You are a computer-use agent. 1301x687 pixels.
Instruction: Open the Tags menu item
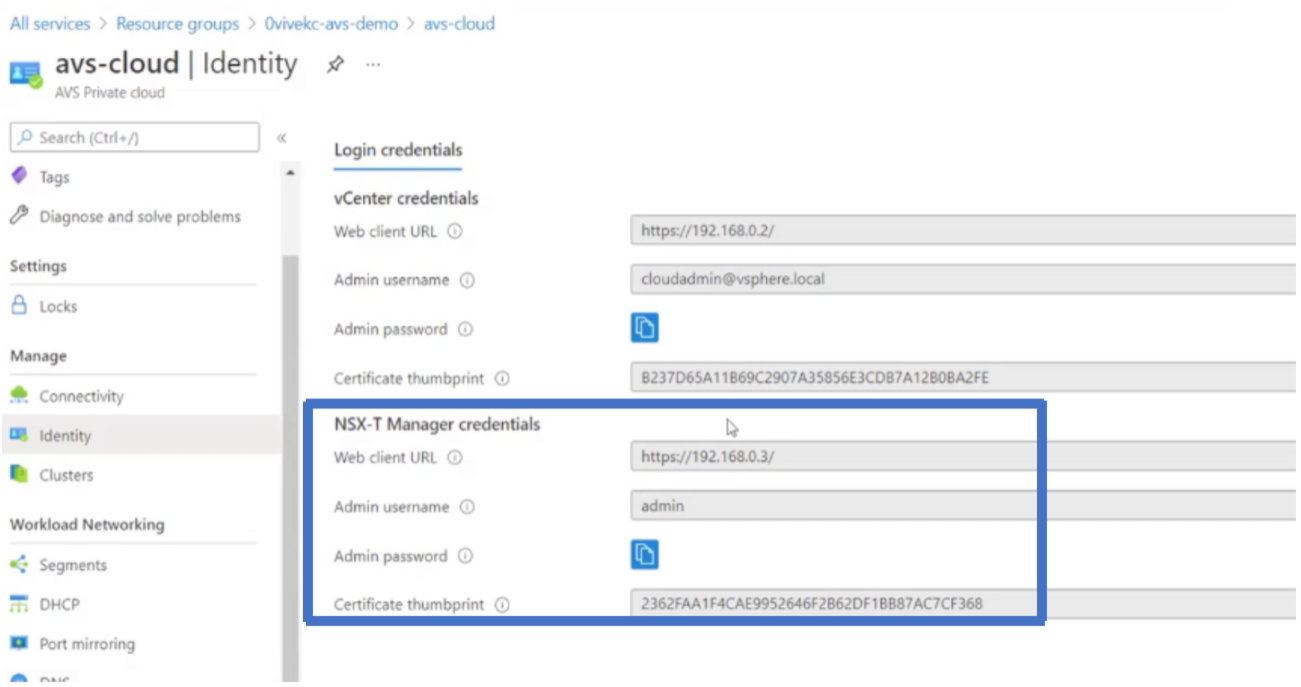coord(54,177)
